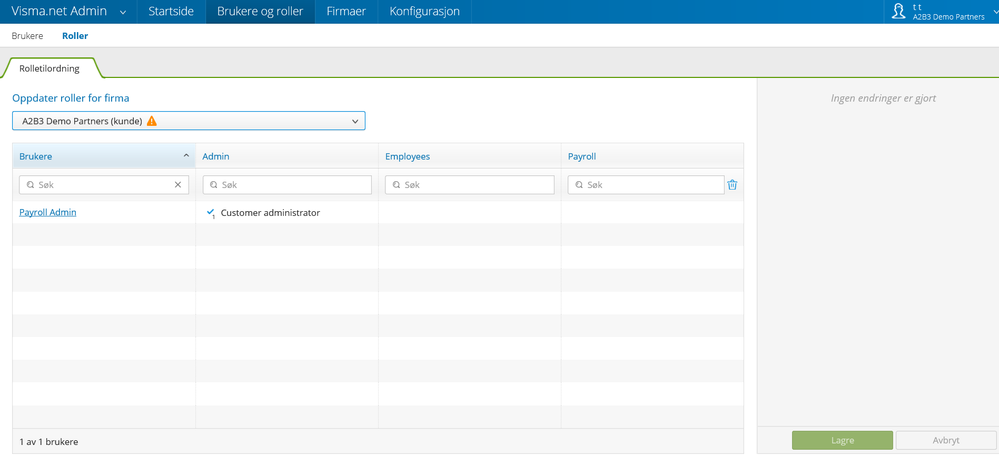Click the Admin column search field
Image resolution: width=999 pixels, height=465 pixels.
(287, 185)
